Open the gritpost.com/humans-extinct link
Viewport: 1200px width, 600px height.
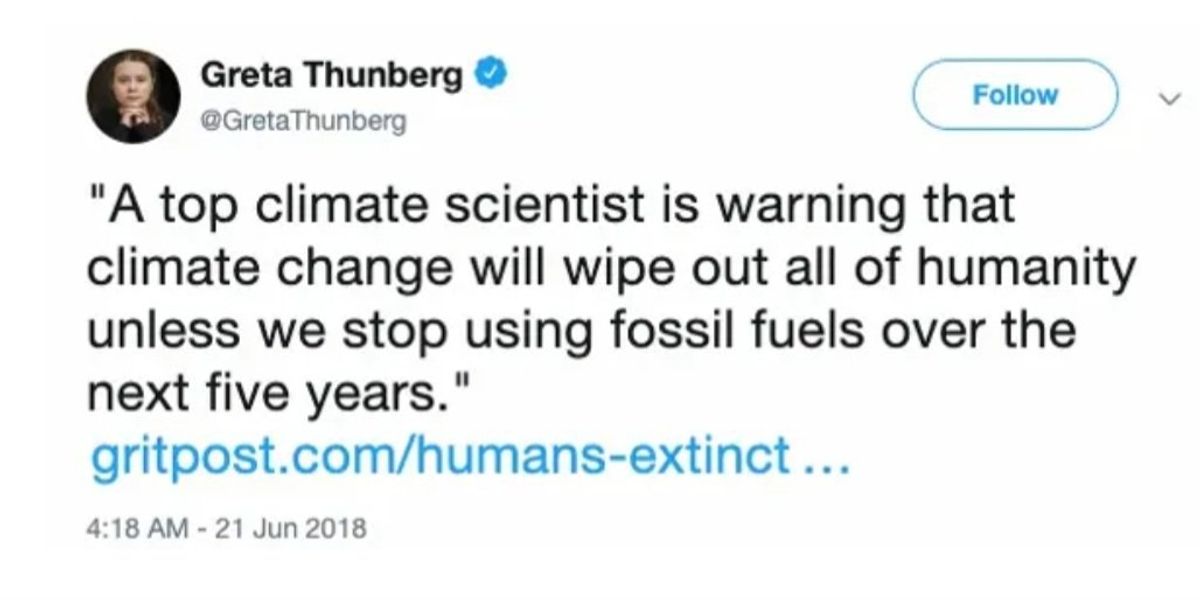click(469, 460)
